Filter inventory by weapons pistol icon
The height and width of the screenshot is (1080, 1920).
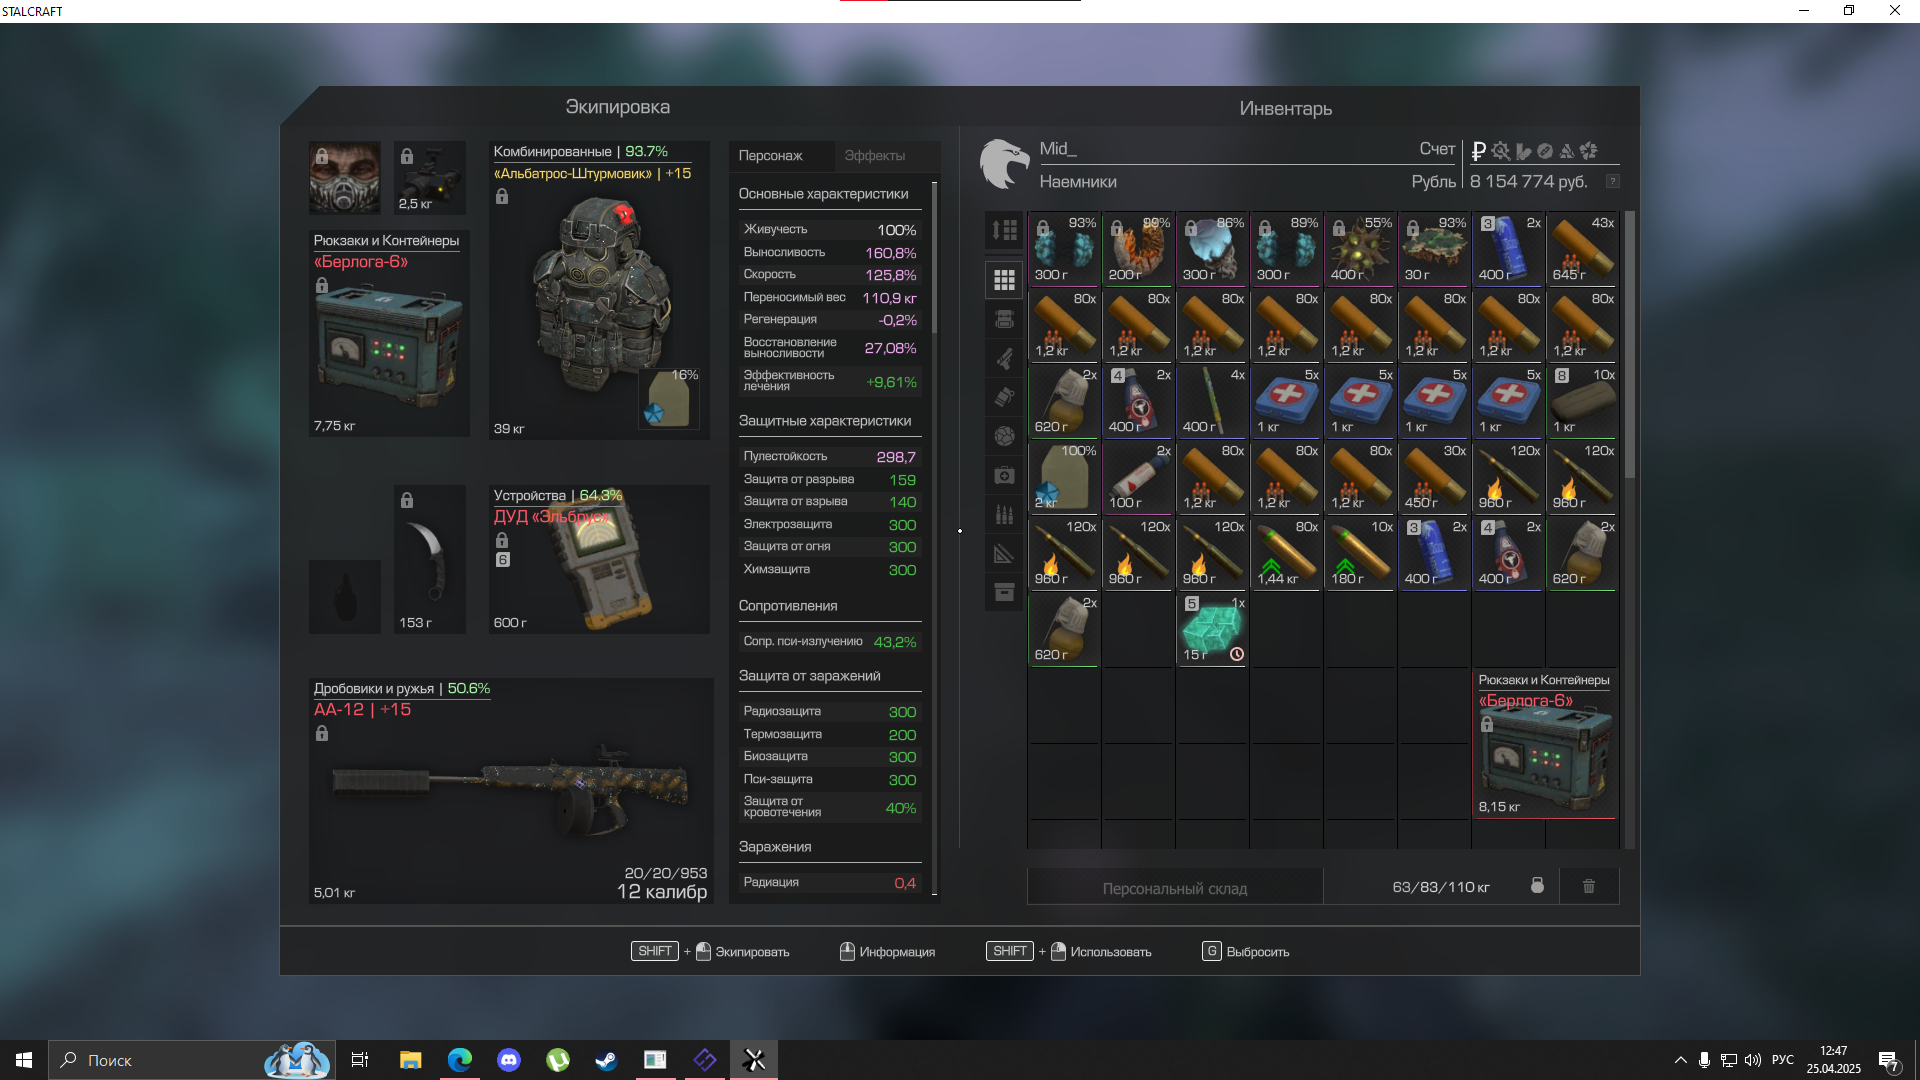[x=1004, y=358]
